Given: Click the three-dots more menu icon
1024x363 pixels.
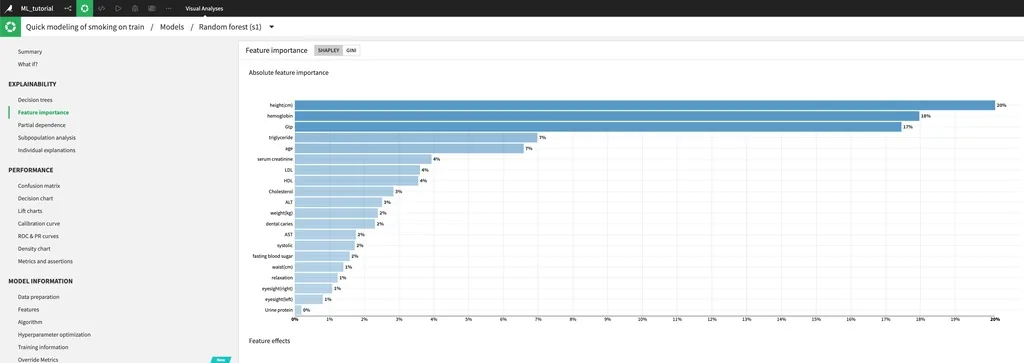Looking at the screenshot, I should click(168, 8).
